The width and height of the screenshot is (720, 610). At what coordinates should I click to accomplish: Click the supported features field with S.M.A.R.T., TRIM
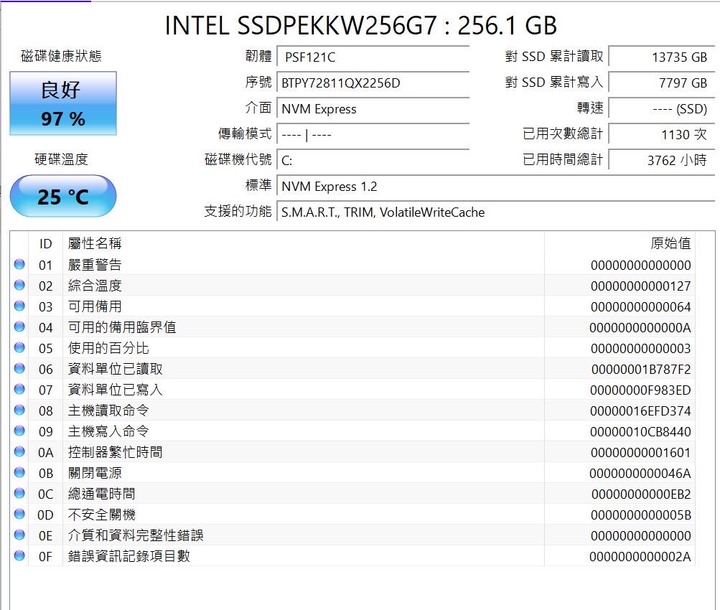(x=495, y=212)
